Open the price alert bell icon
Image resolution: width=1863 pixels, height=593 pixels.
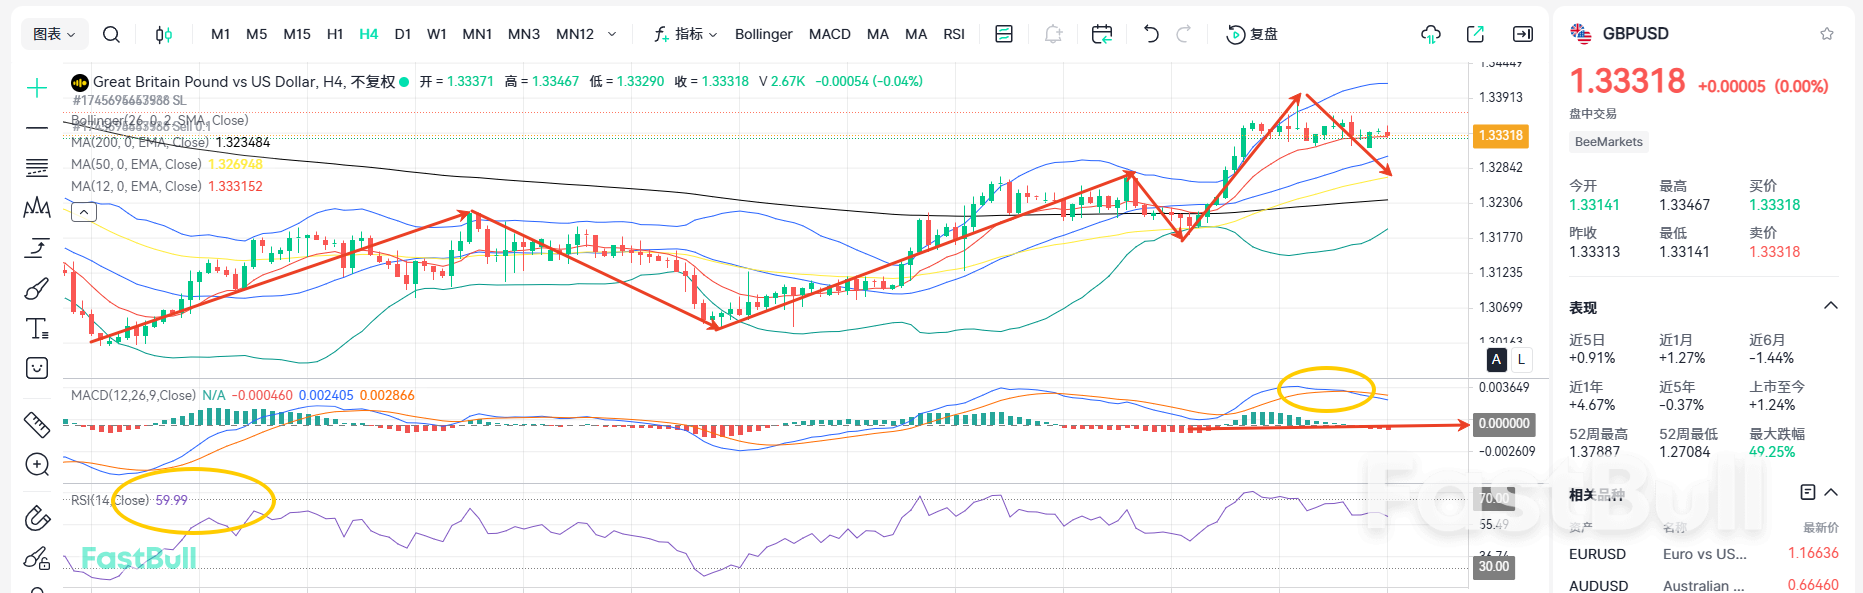[x=1053, y=34]
